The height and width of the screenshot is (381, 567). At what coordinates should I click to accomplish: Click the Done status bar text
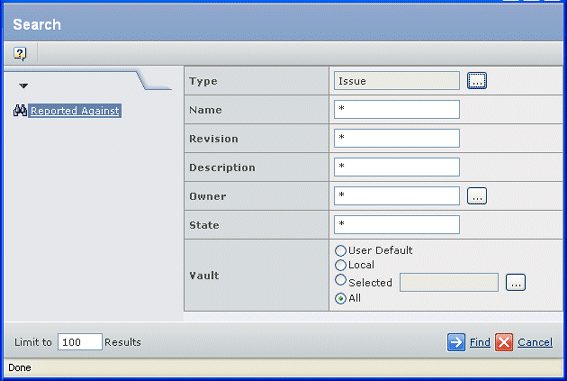(20, 368)
